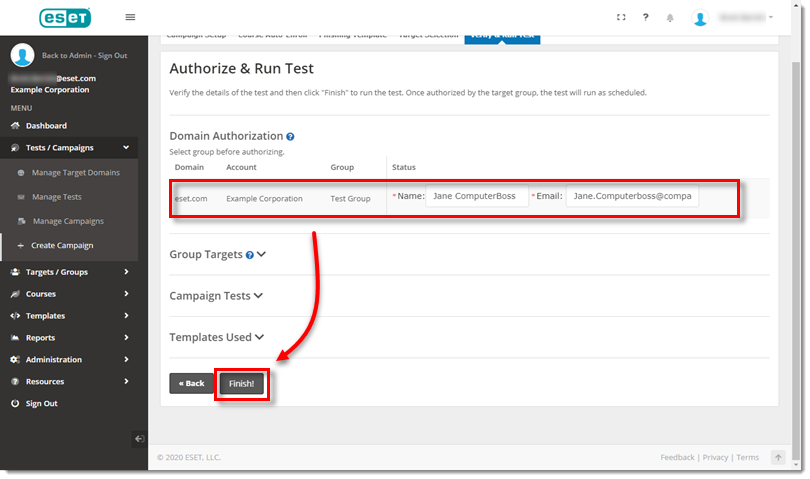Screen dimensions: 810x479
Task: Open help question mark icon in header
Action: coord(645,17)
